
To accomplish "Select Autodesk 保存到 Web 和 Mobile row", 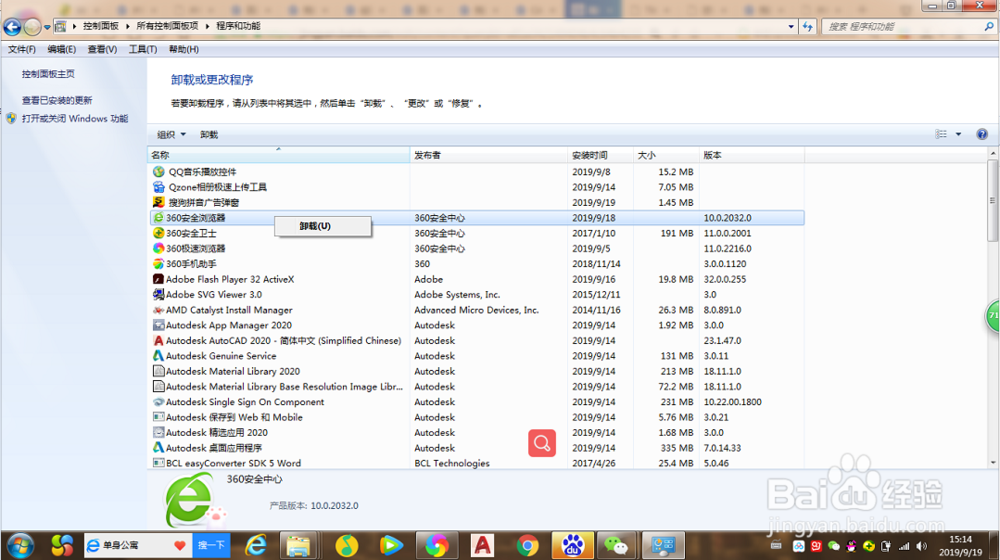I will (476, 417).
